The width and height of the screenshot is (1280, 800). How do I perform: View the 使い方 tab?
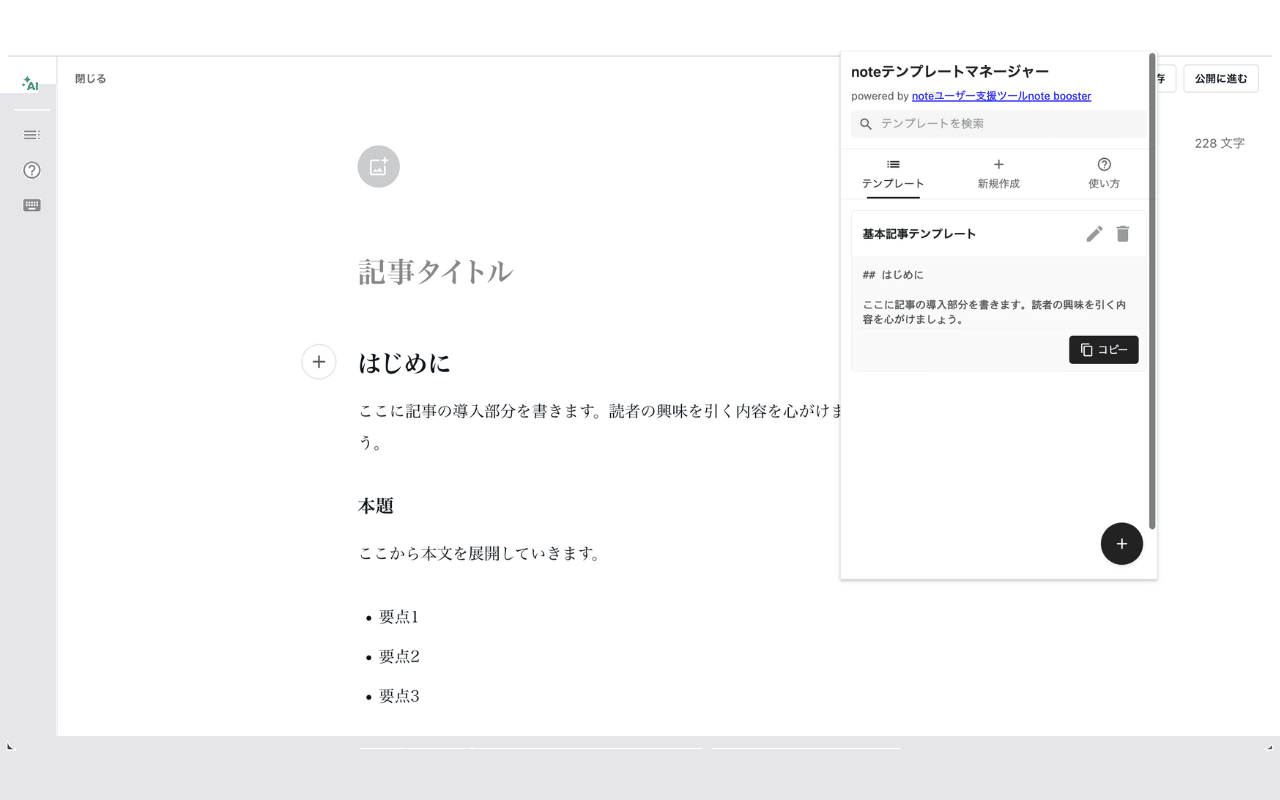[1104, 173]
